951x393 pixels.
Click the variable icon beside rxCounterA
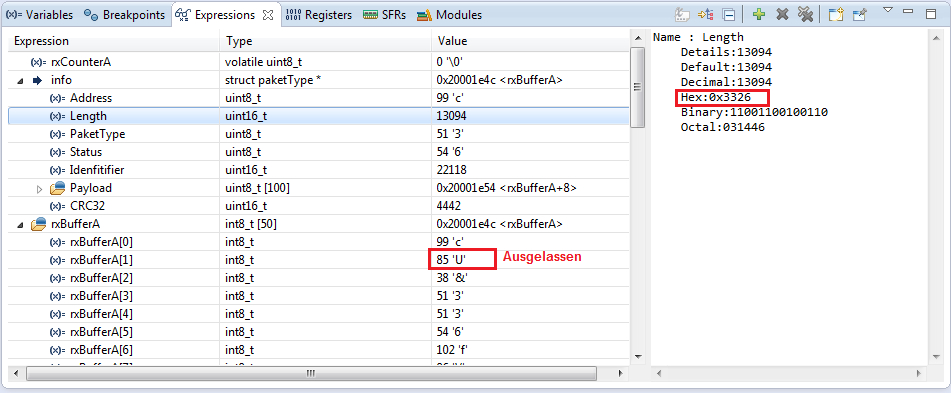(x=39, y=62)
